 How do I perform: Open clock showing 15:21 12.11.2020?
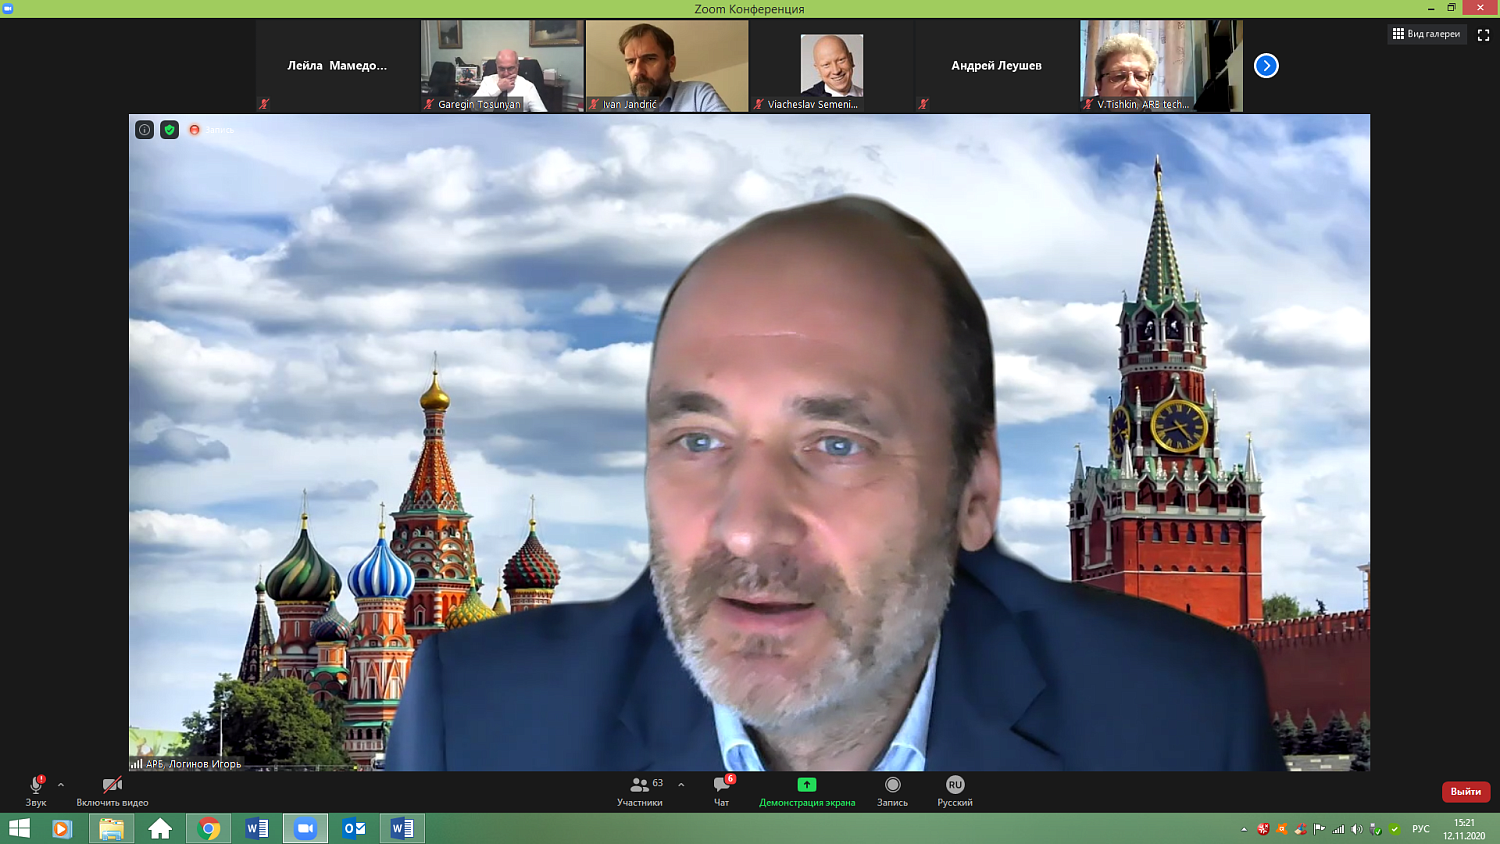1464,829
